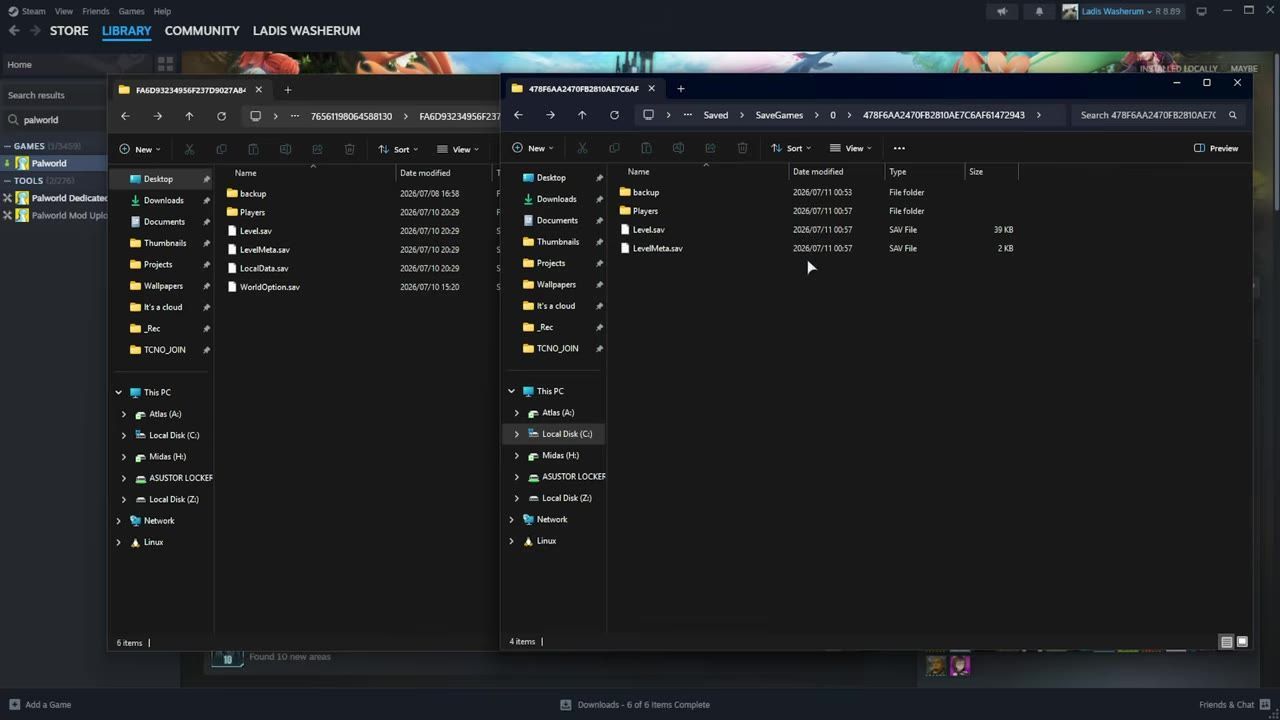
Task: Open Steam Help menu
Action: coord(162,11)
